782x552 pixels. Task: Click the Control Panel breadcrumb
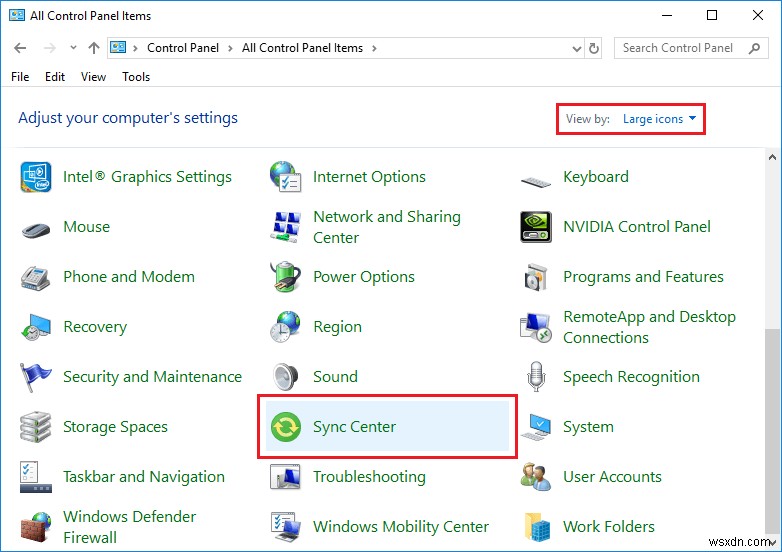183,48
